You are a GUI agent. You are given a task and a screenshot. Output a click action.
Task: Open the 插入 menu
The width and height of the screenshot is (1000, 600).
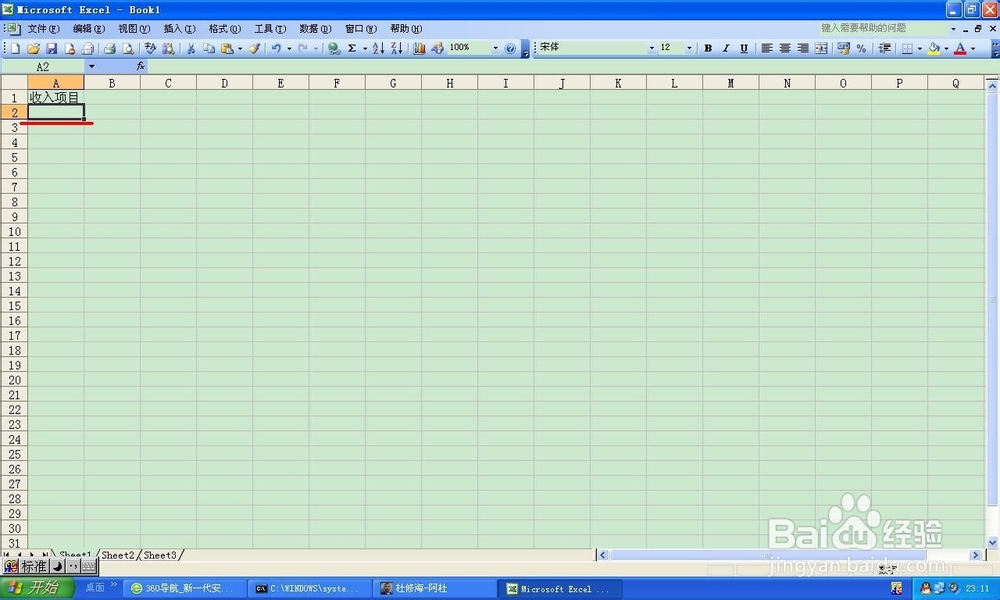point(179,29)
